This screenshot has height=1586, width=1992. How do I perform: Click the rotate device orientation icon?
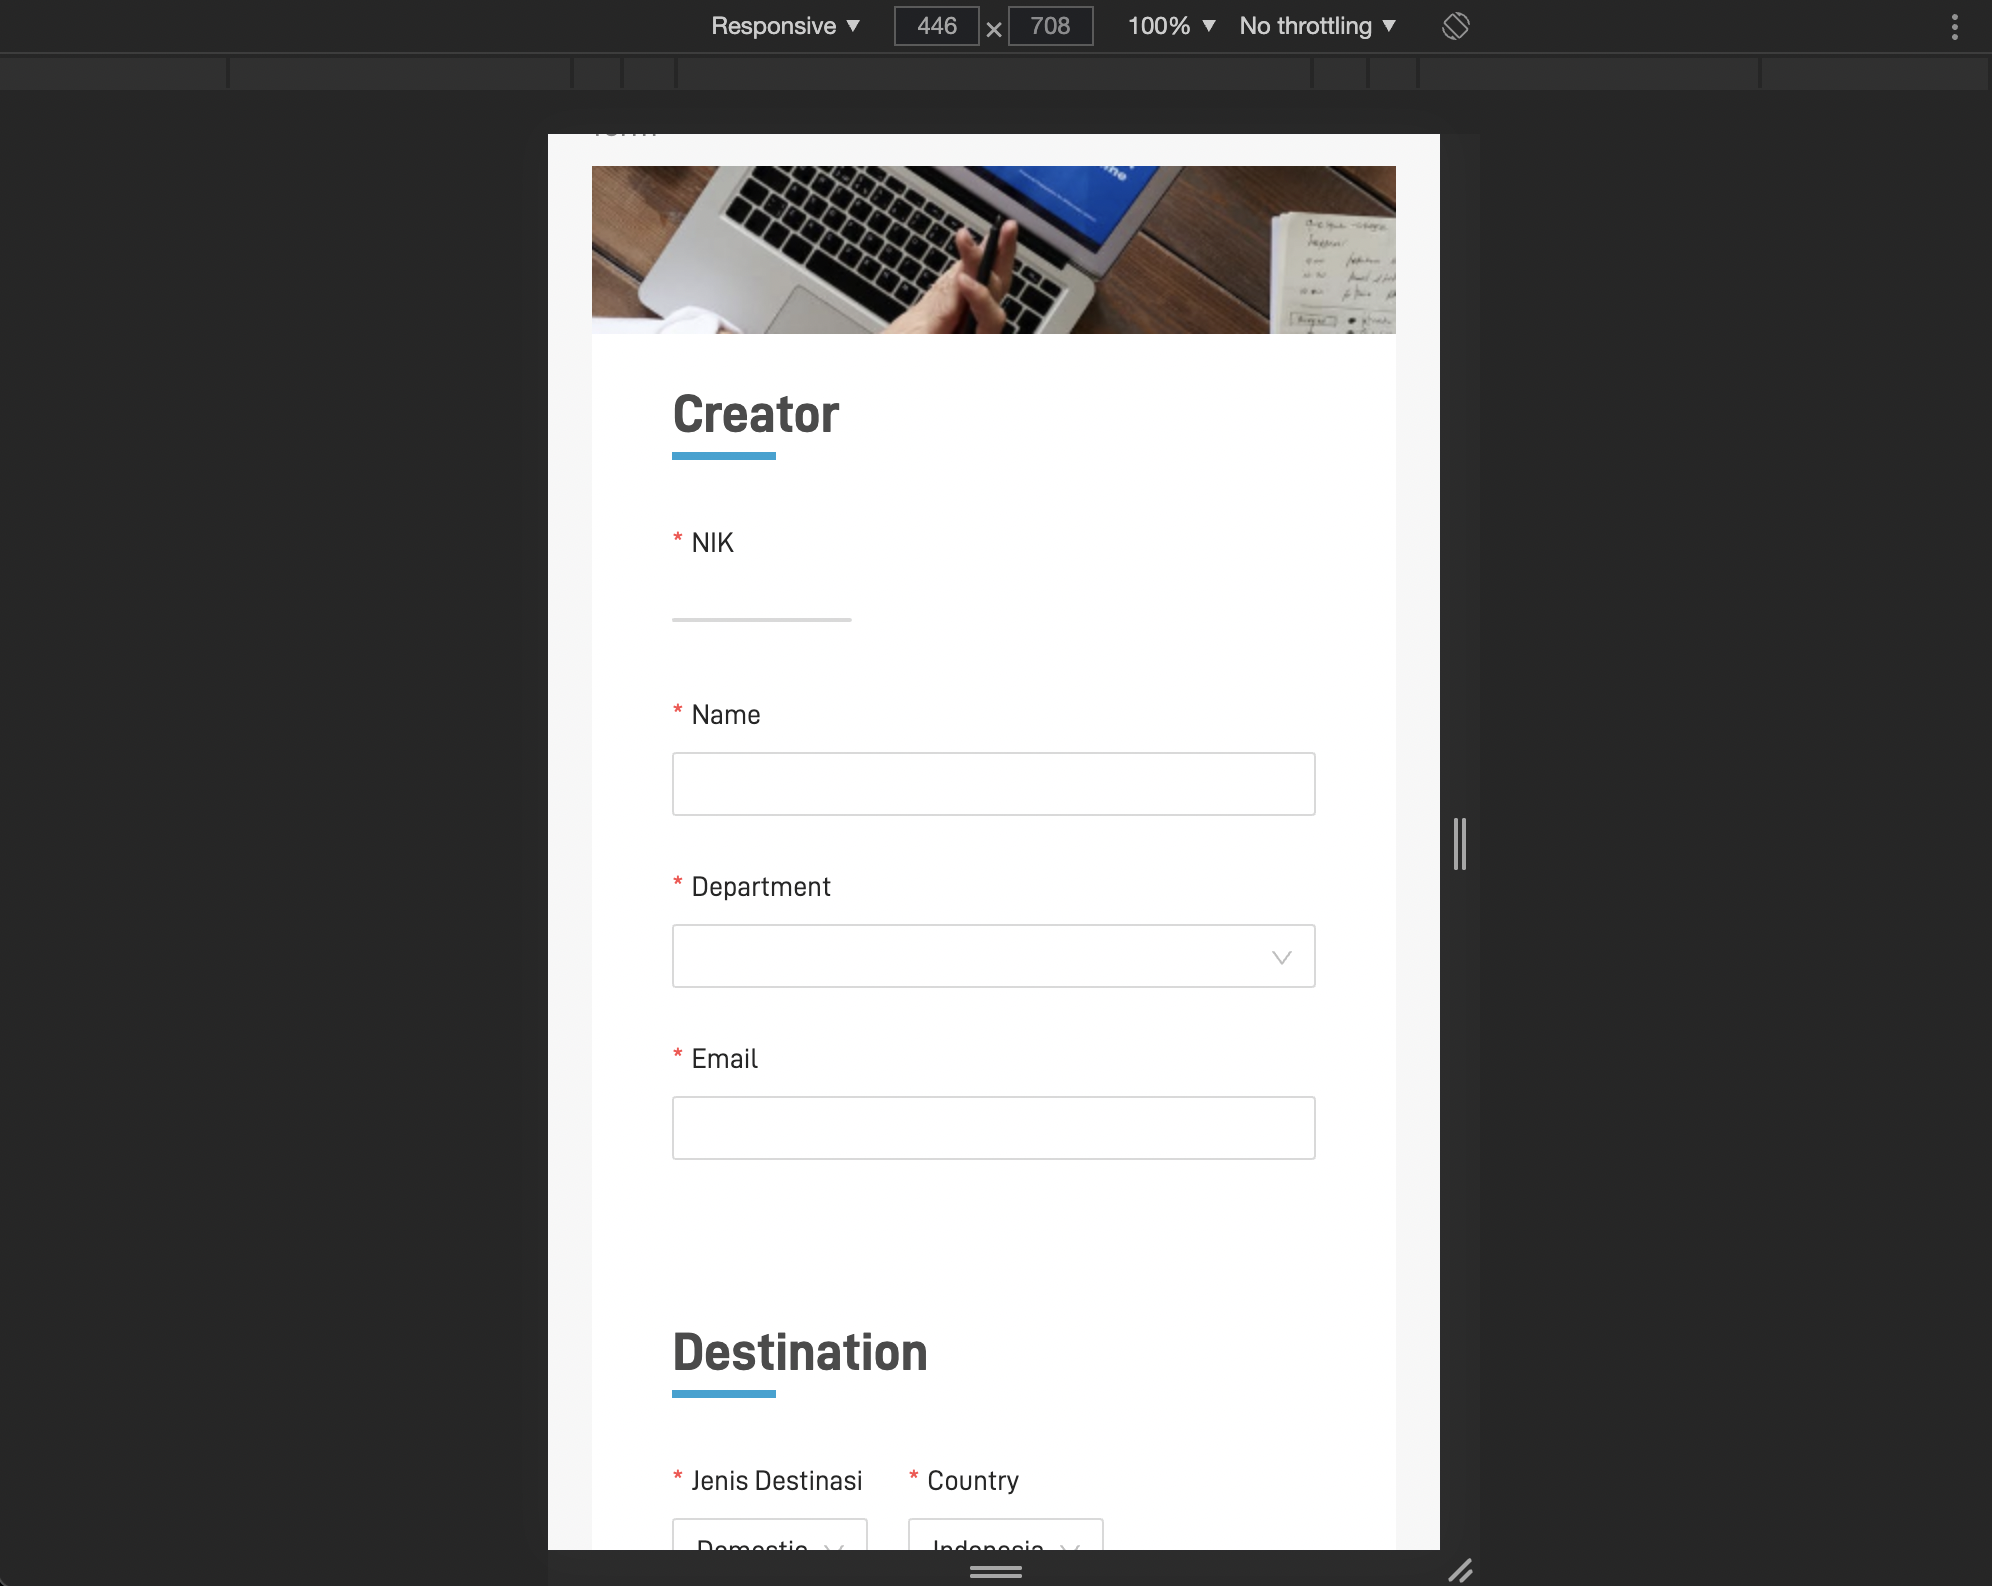pos(1455,26)
